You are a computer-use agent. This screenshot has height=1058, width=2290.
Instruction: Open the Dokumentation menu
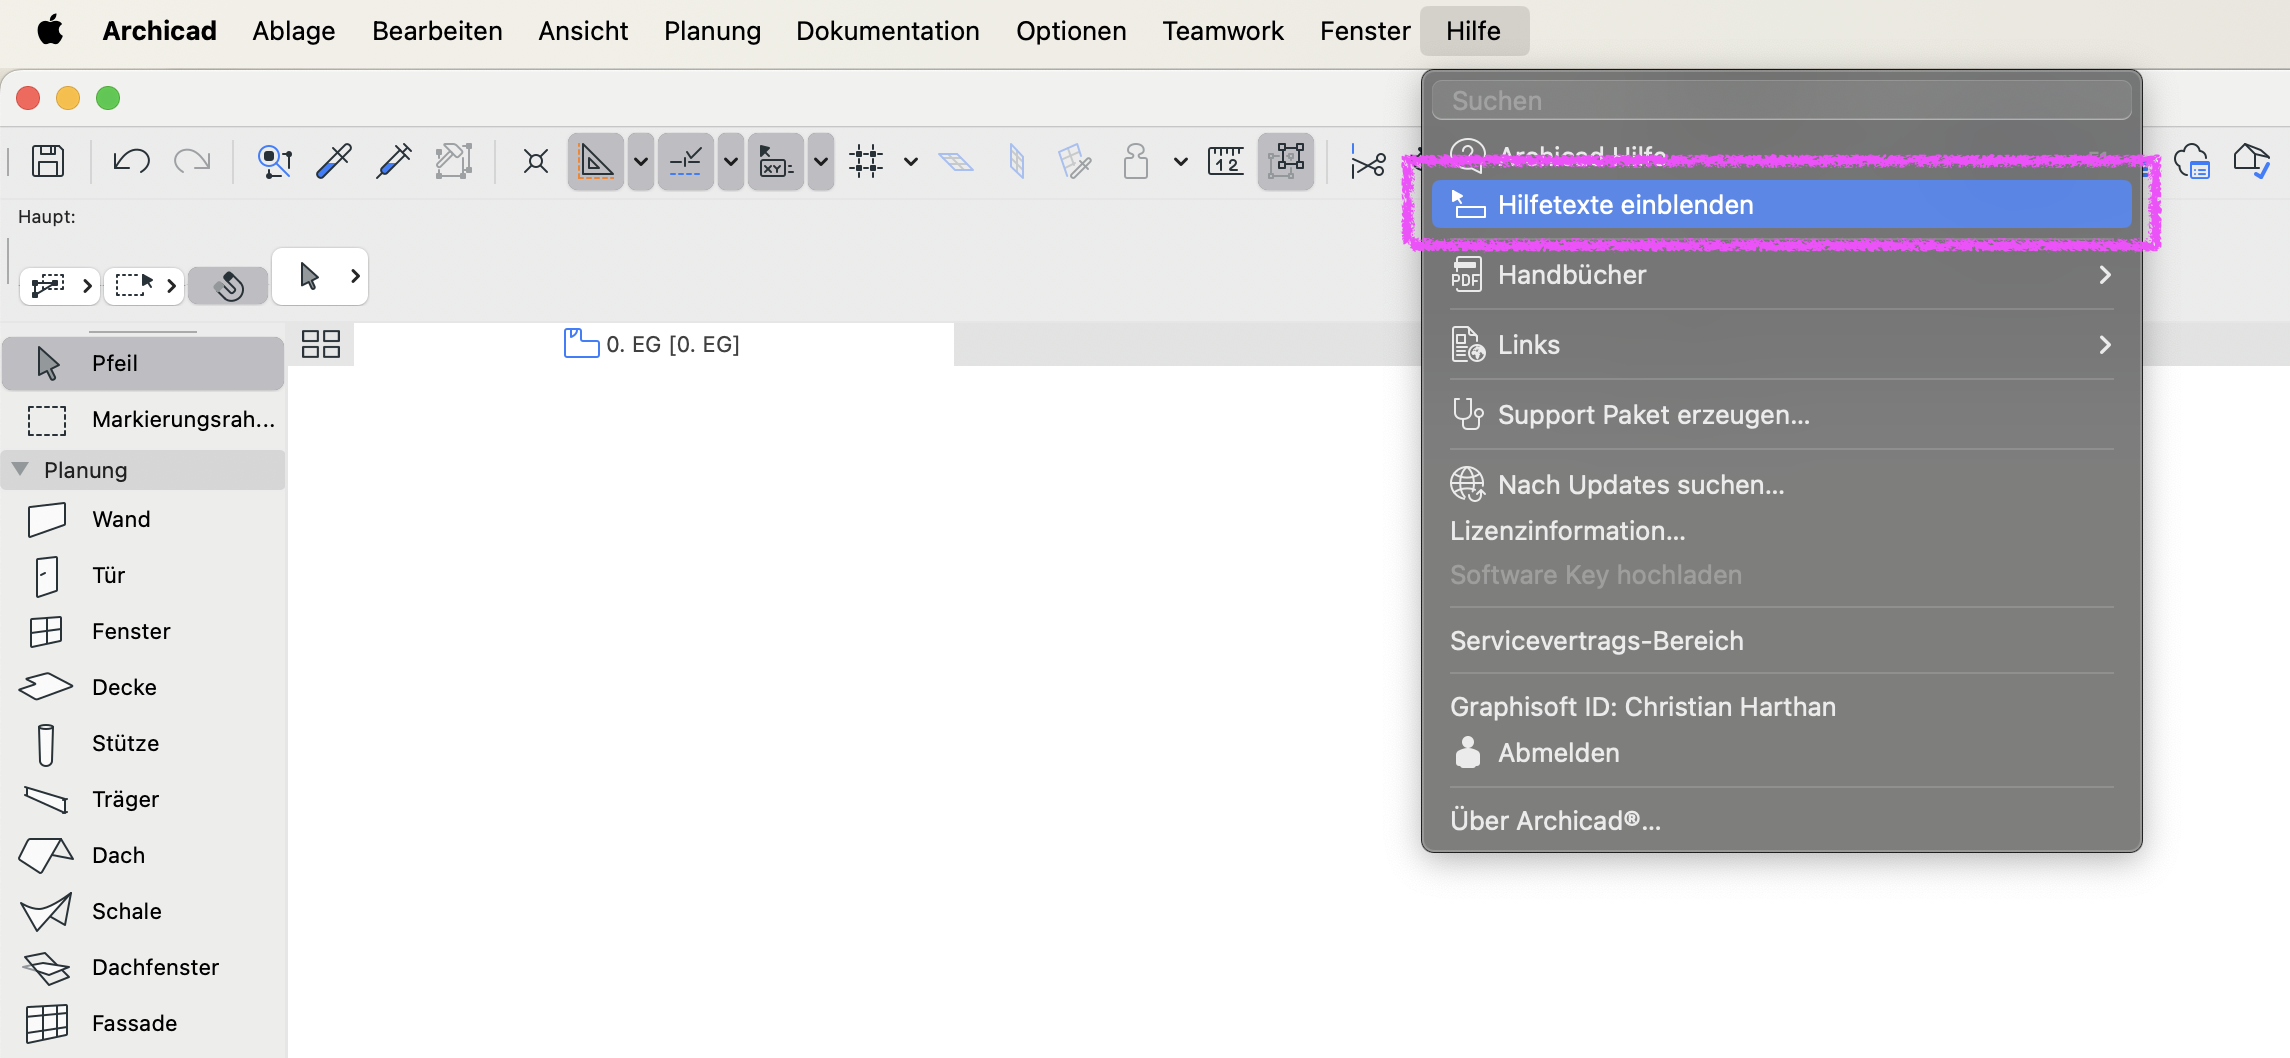tap(888, 31)
